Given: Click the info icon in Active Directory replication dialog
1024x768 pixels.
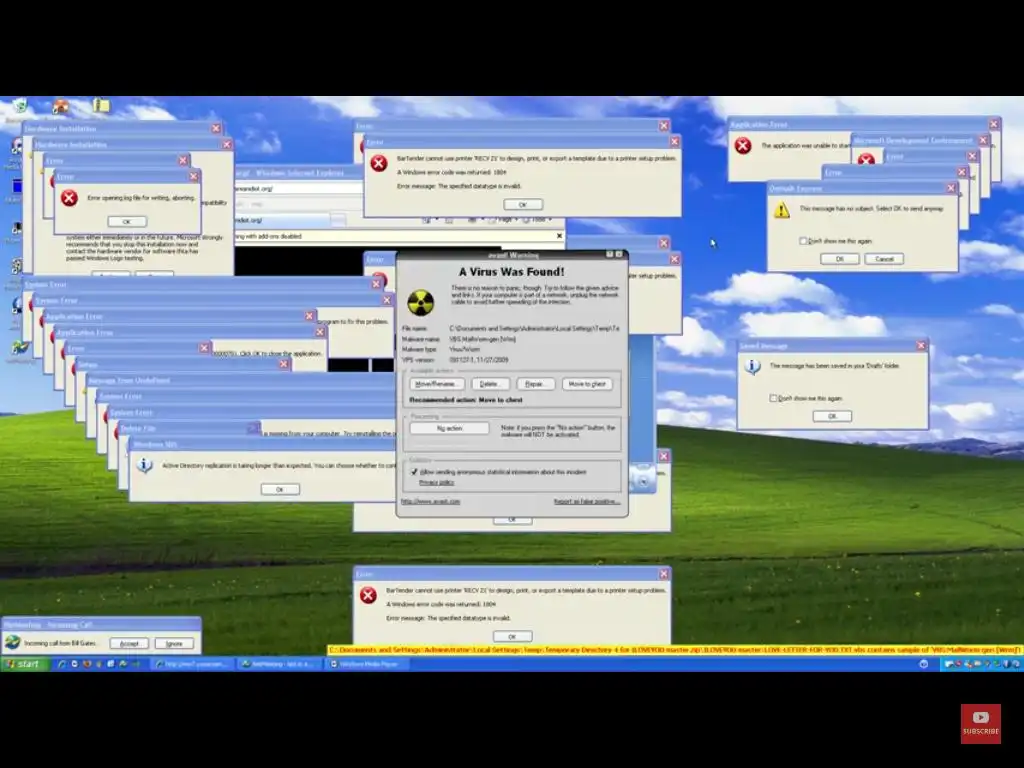Looking at the screenshot, I should pos(144,466).
